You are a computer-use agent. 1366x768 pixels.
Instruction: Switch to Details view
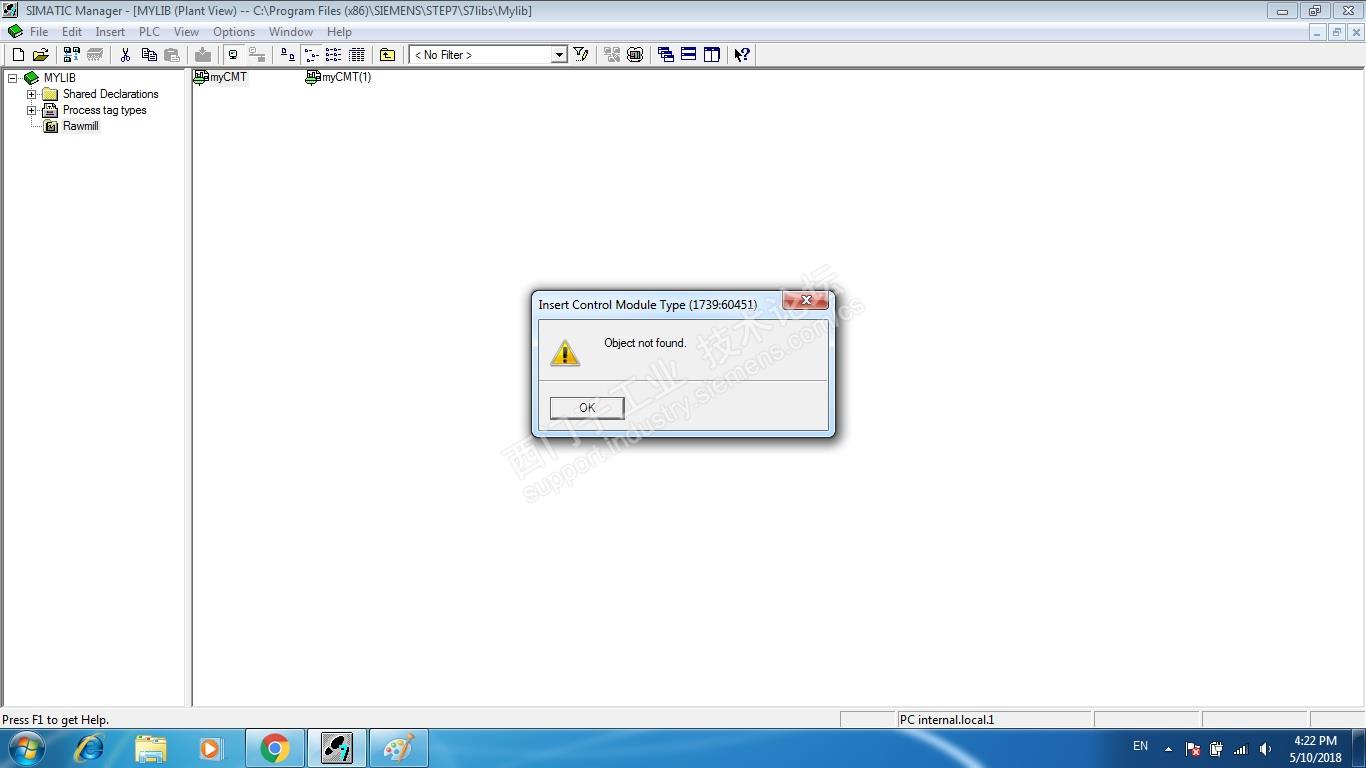pos(356,55)
